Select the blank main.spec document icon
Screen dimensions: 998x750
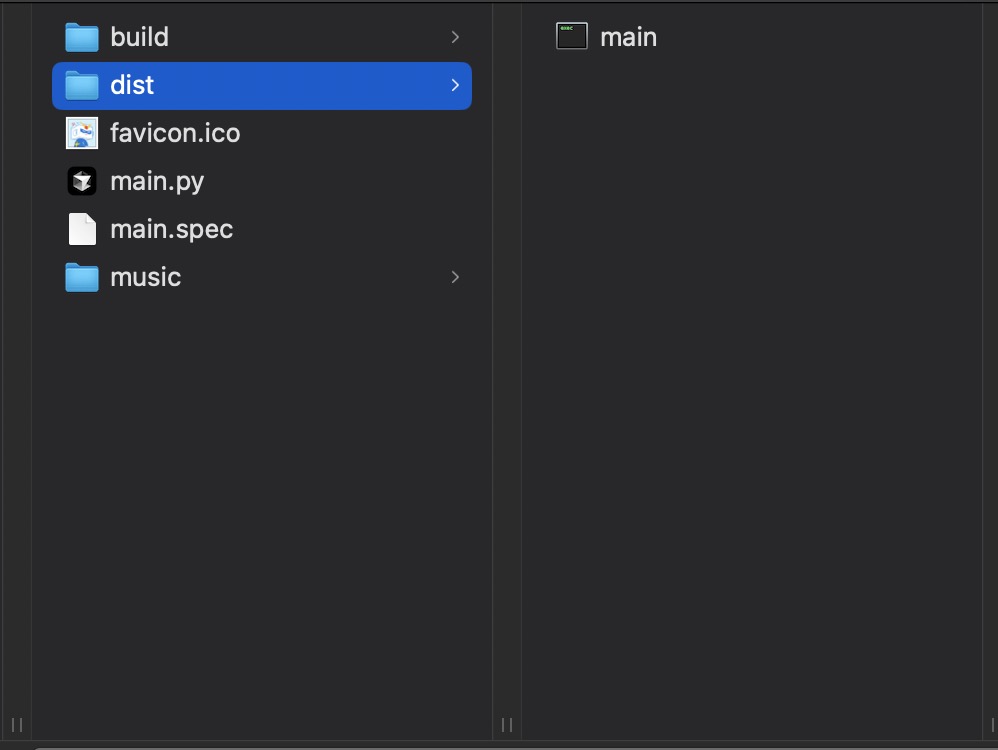(x=82, y=229)
